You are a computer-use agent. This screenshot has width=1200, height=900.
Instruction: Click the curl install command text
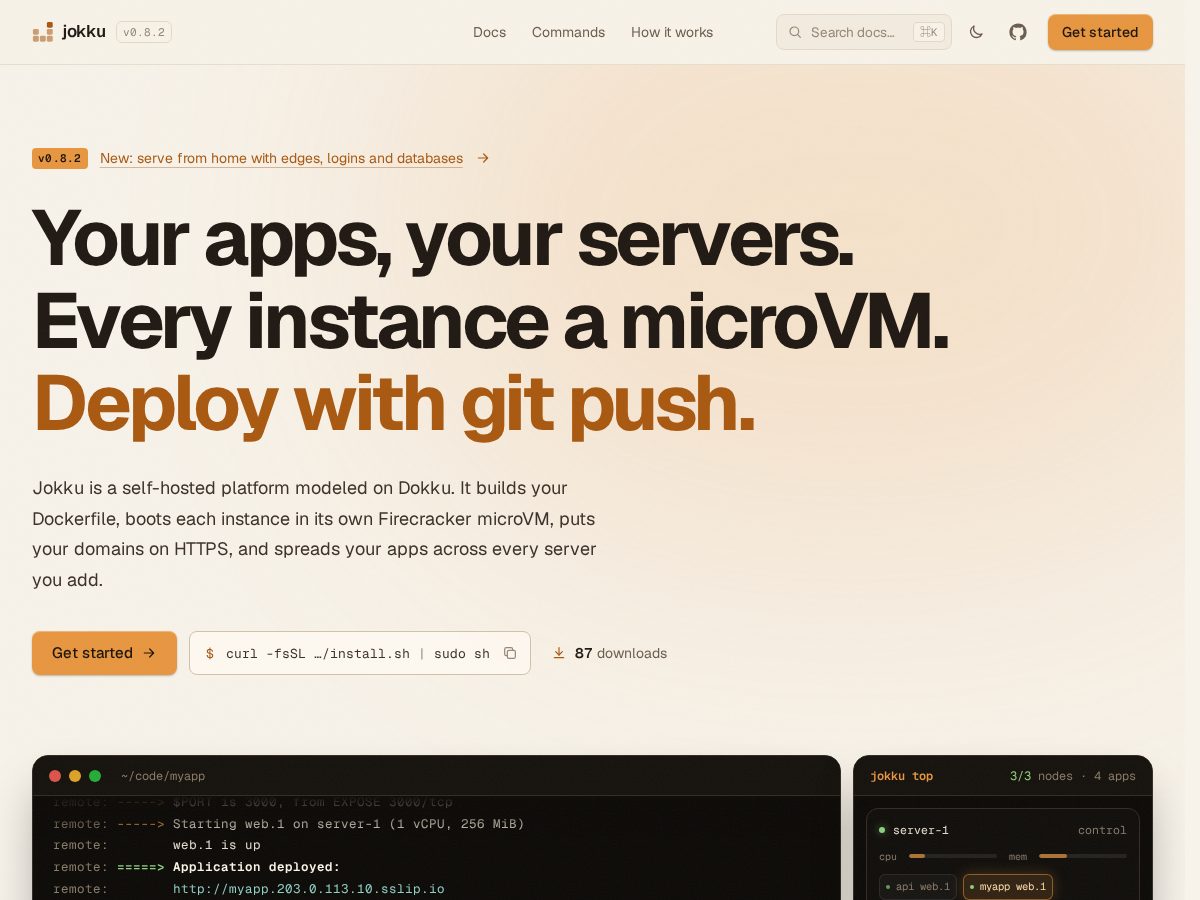[x=358, y=653]
